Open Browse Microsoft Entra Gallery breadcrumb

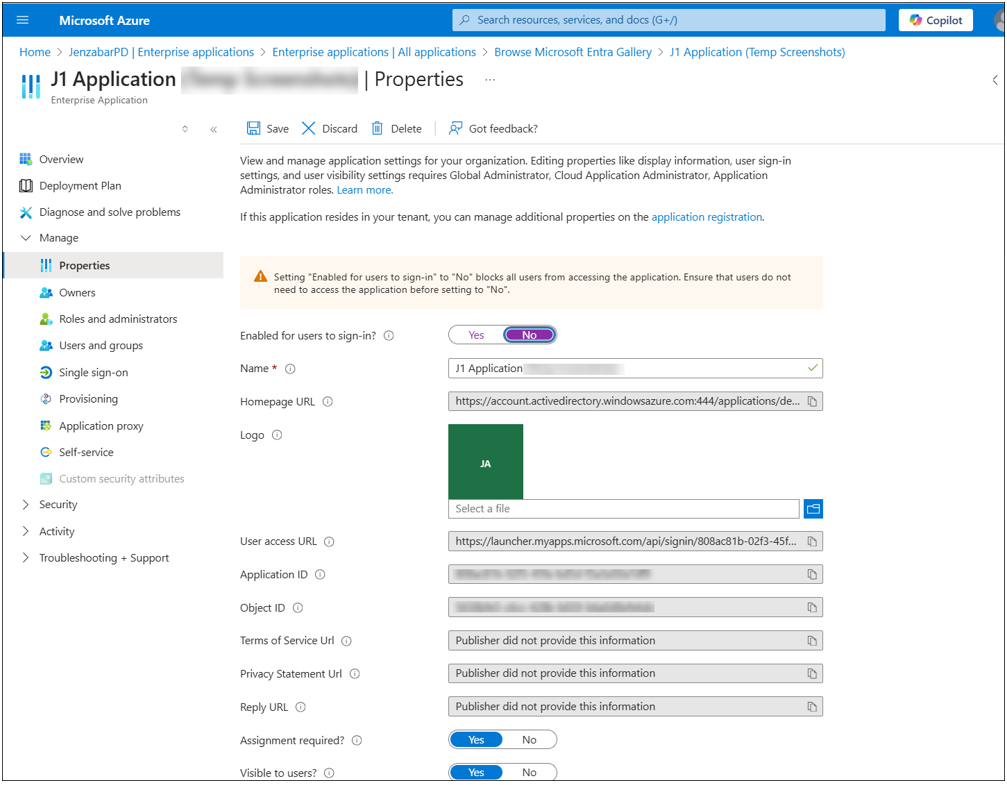[x=573, y=52]
